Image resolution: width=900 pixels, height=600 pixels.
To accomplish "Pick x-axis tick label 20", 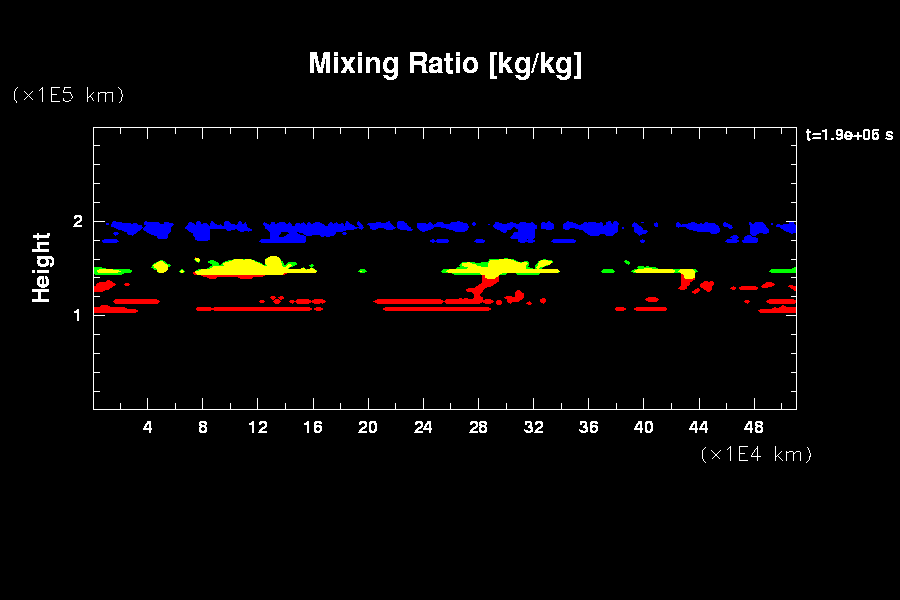I will tap(368, 428).
